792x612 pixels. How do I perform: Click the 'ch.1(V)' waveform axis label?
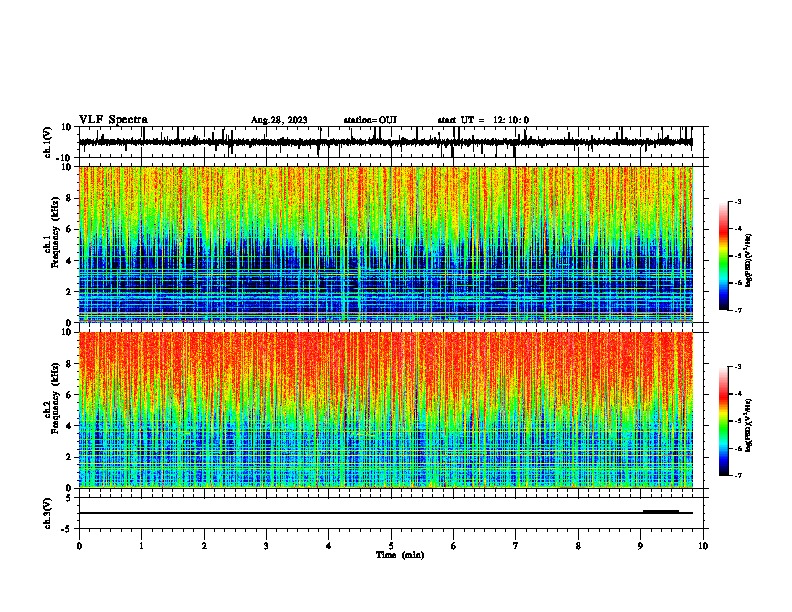click(48, 142)
